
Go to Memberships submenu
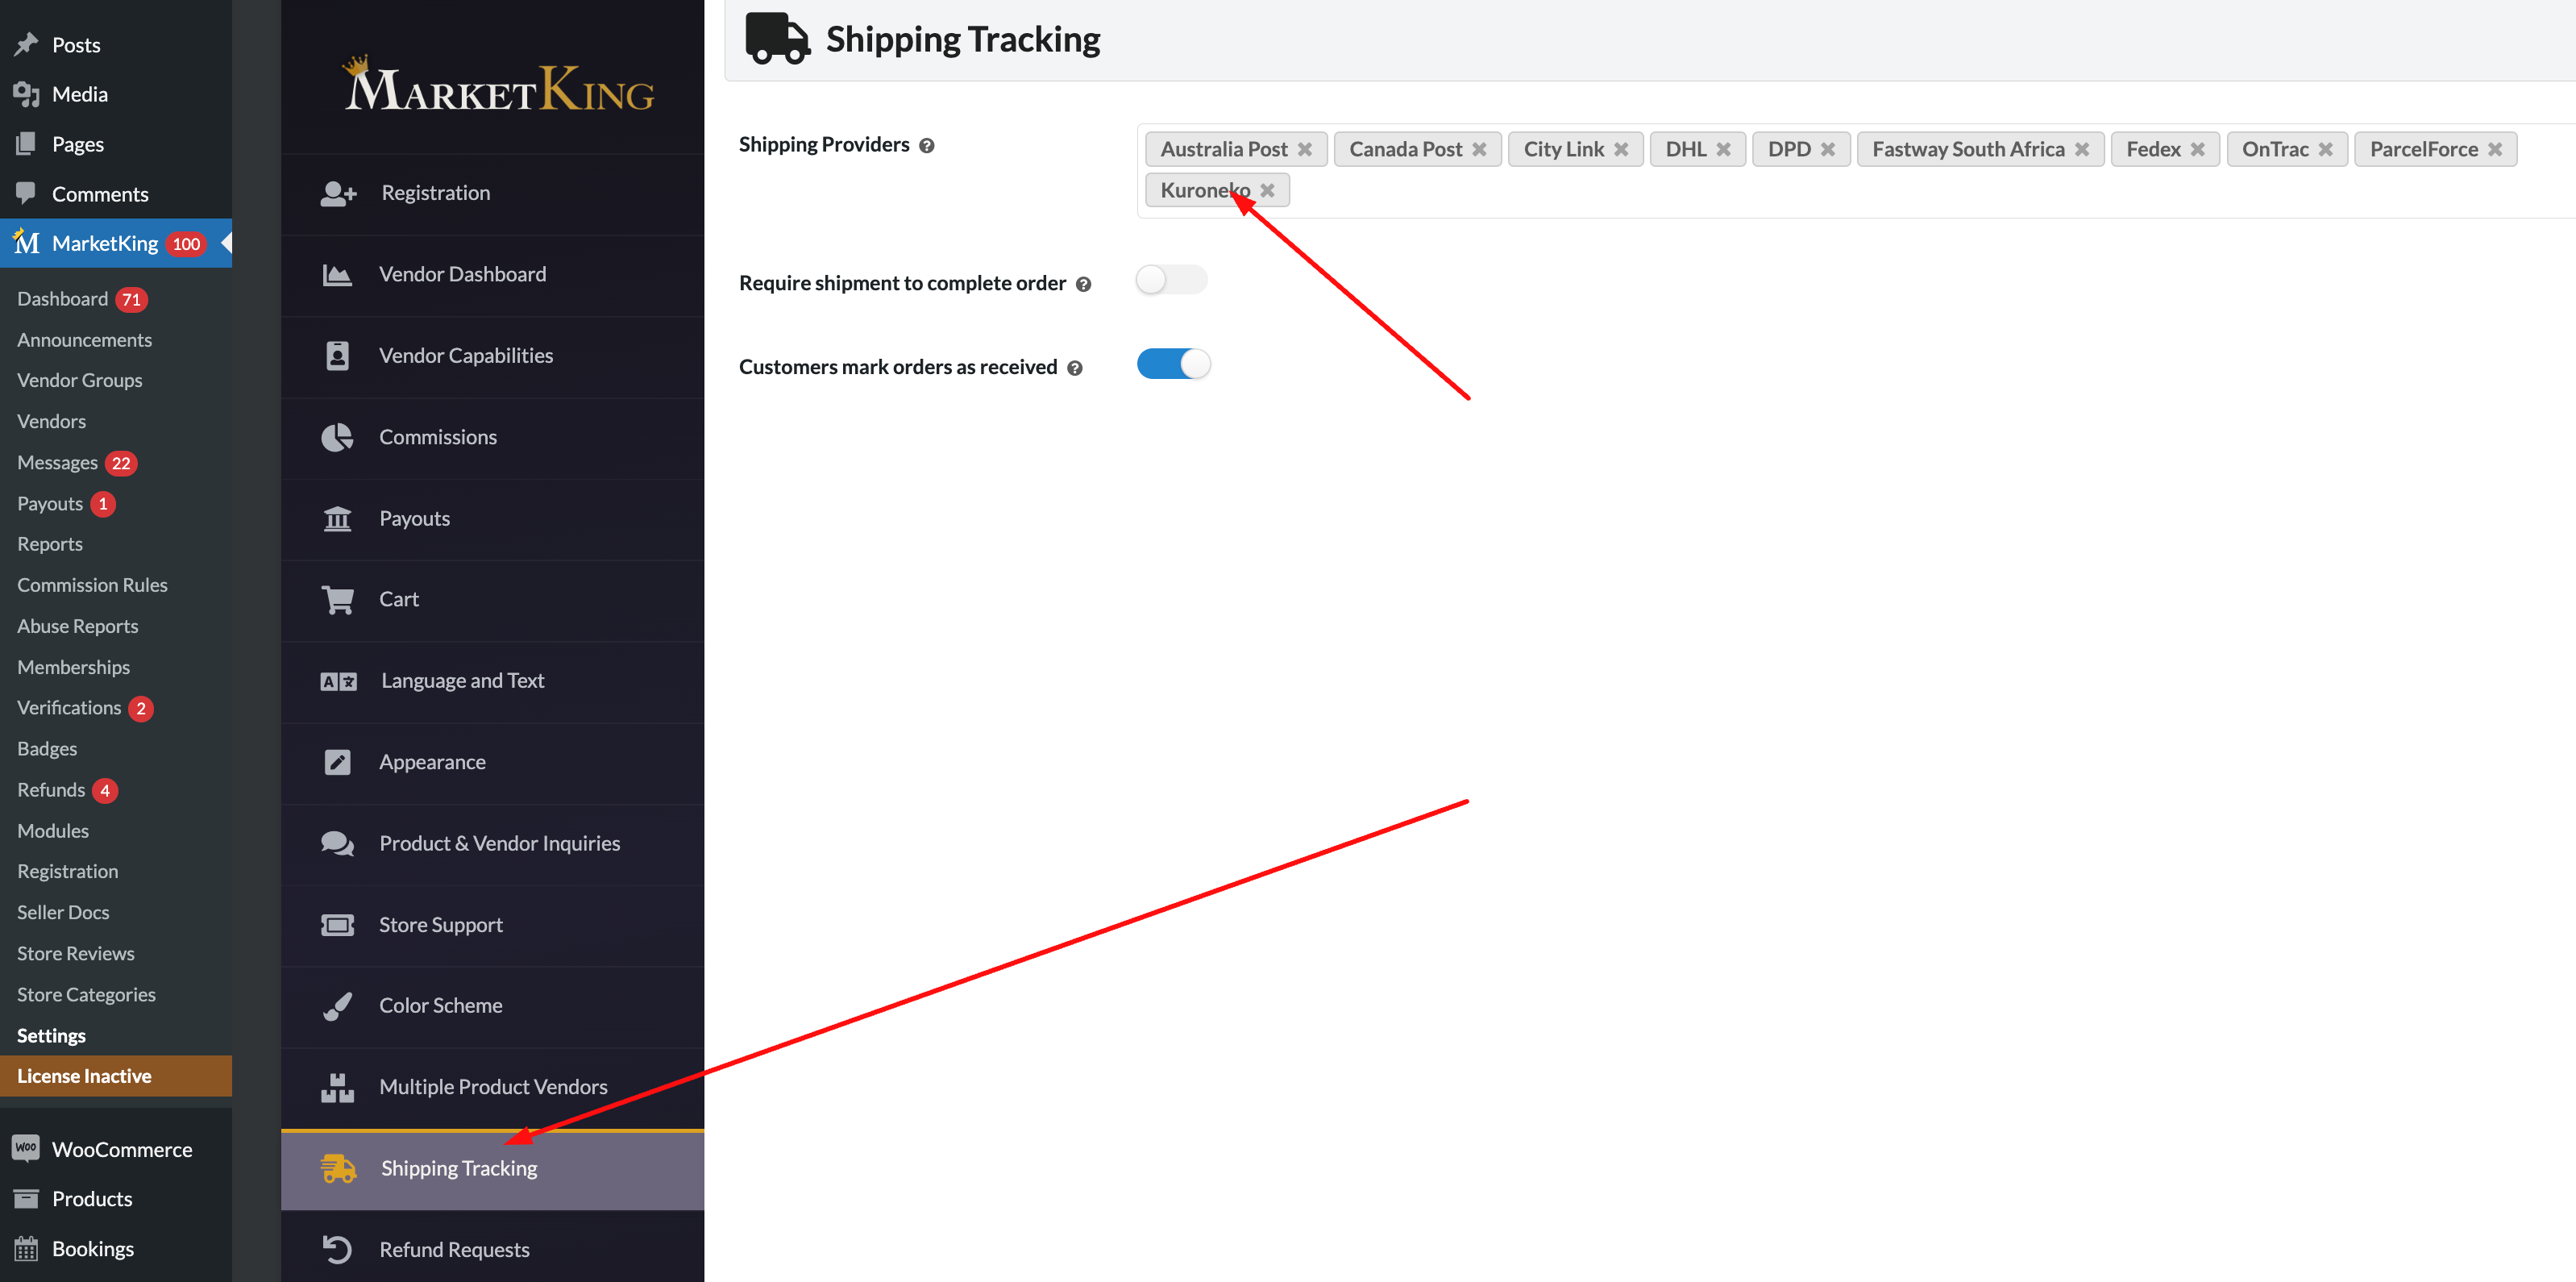click(x=74, y=667)
